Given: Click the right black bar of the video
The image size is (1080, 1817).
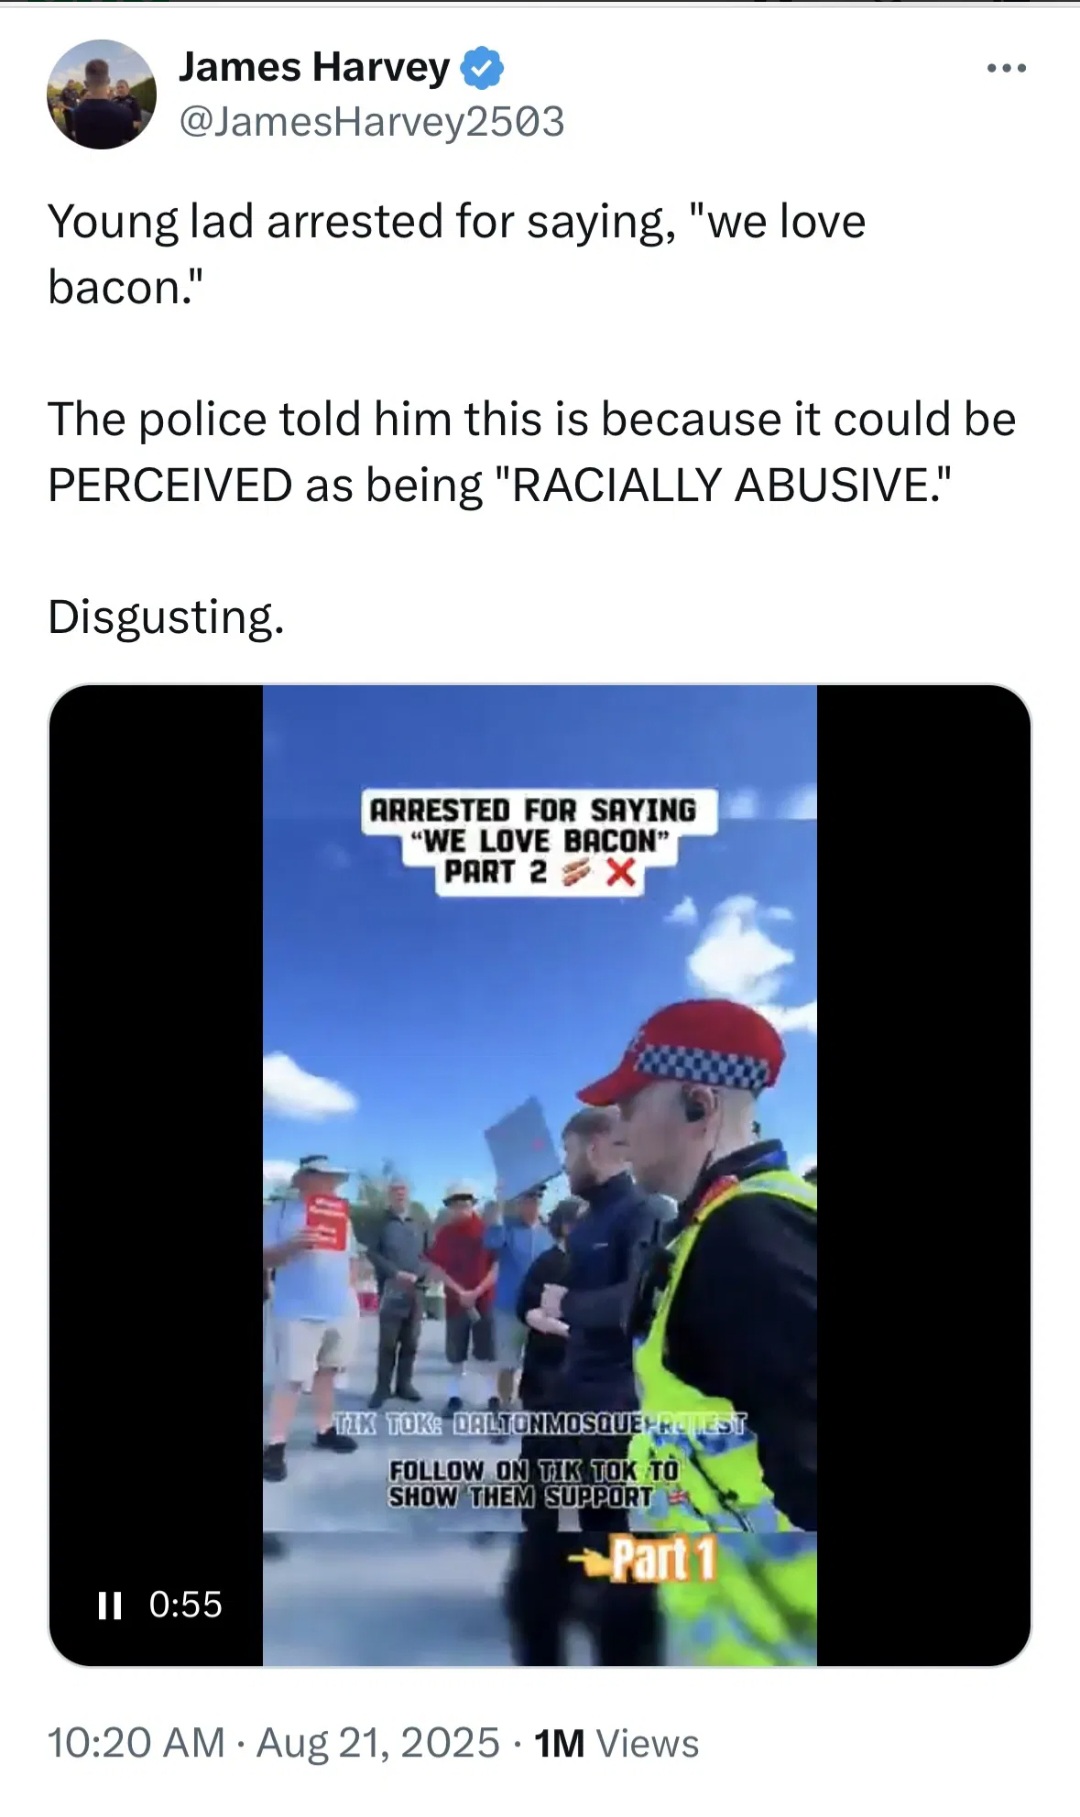Looking at the screenshot, I should [923, 1175].
